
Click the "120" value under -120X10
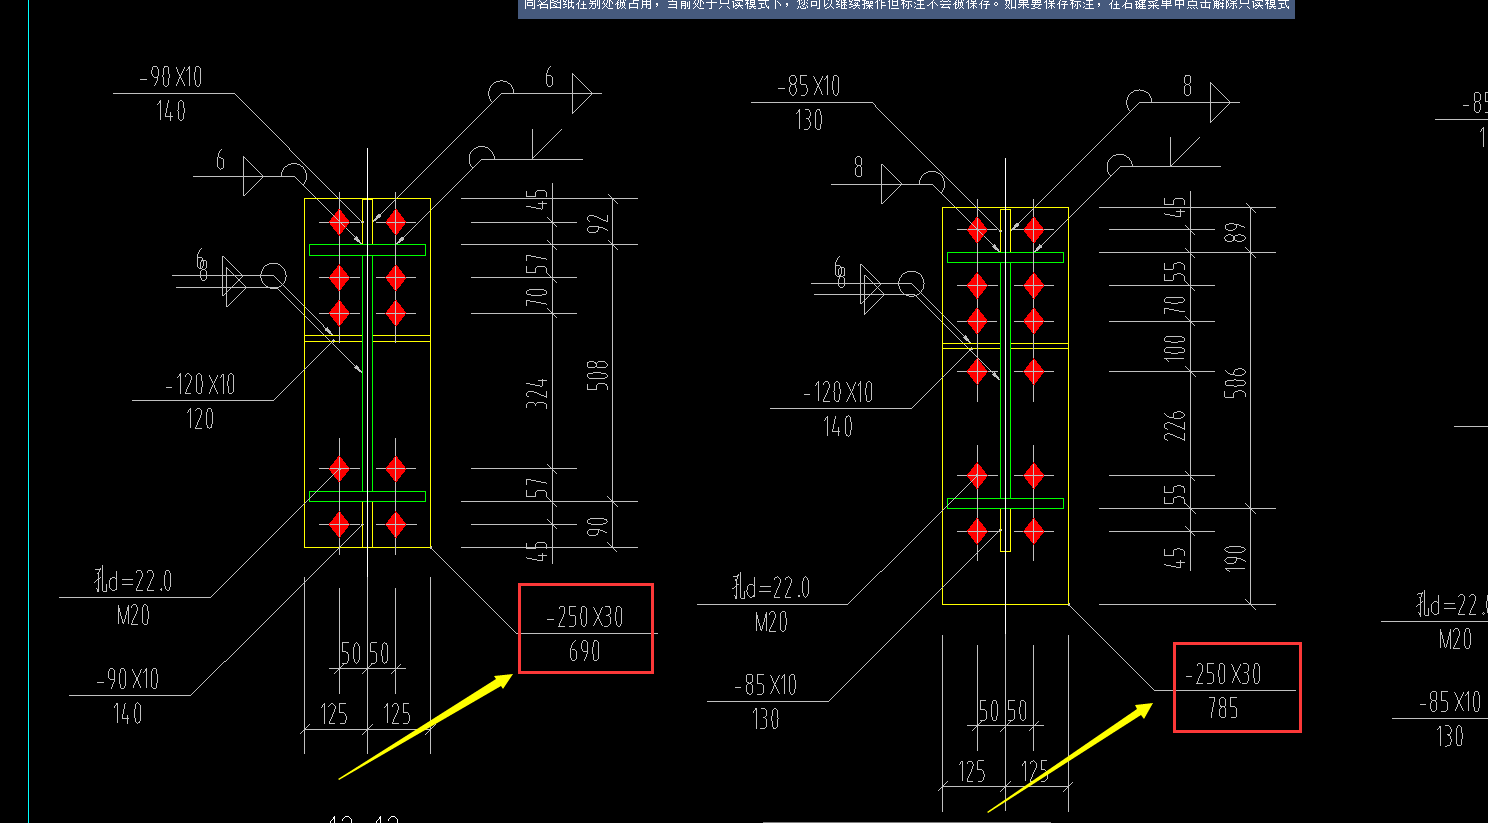coord(200,419)
